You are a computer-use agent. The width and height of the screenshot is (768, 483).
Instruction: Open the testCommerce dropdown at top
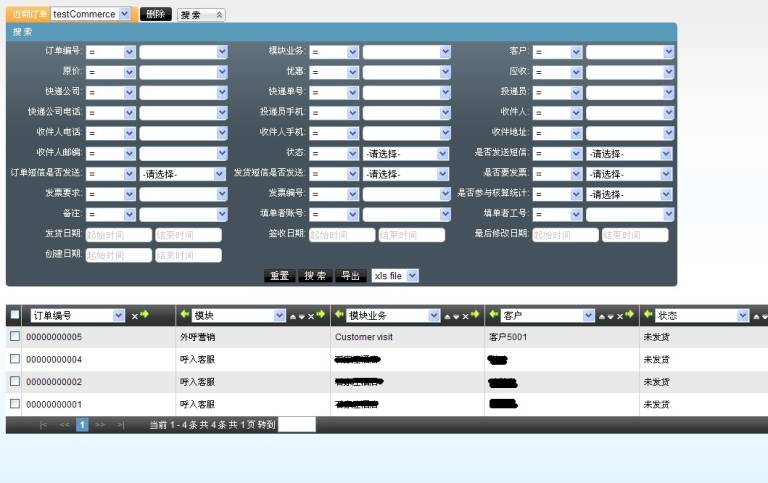coord(124,14)
